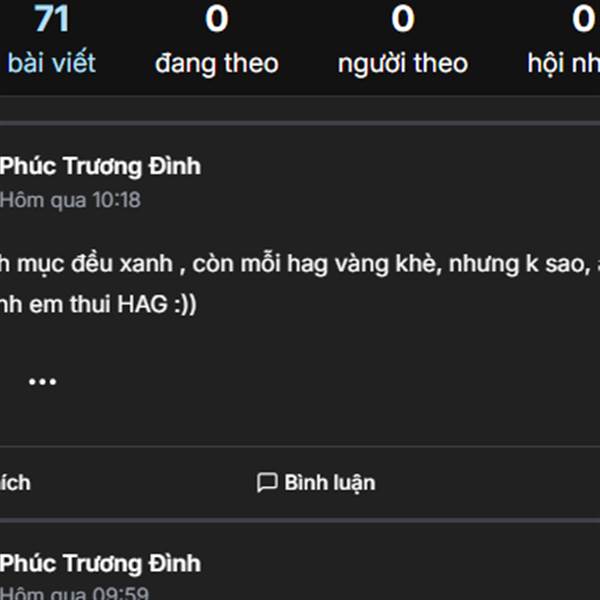Click the 0 count above "người theo"

tap(402, 19)
